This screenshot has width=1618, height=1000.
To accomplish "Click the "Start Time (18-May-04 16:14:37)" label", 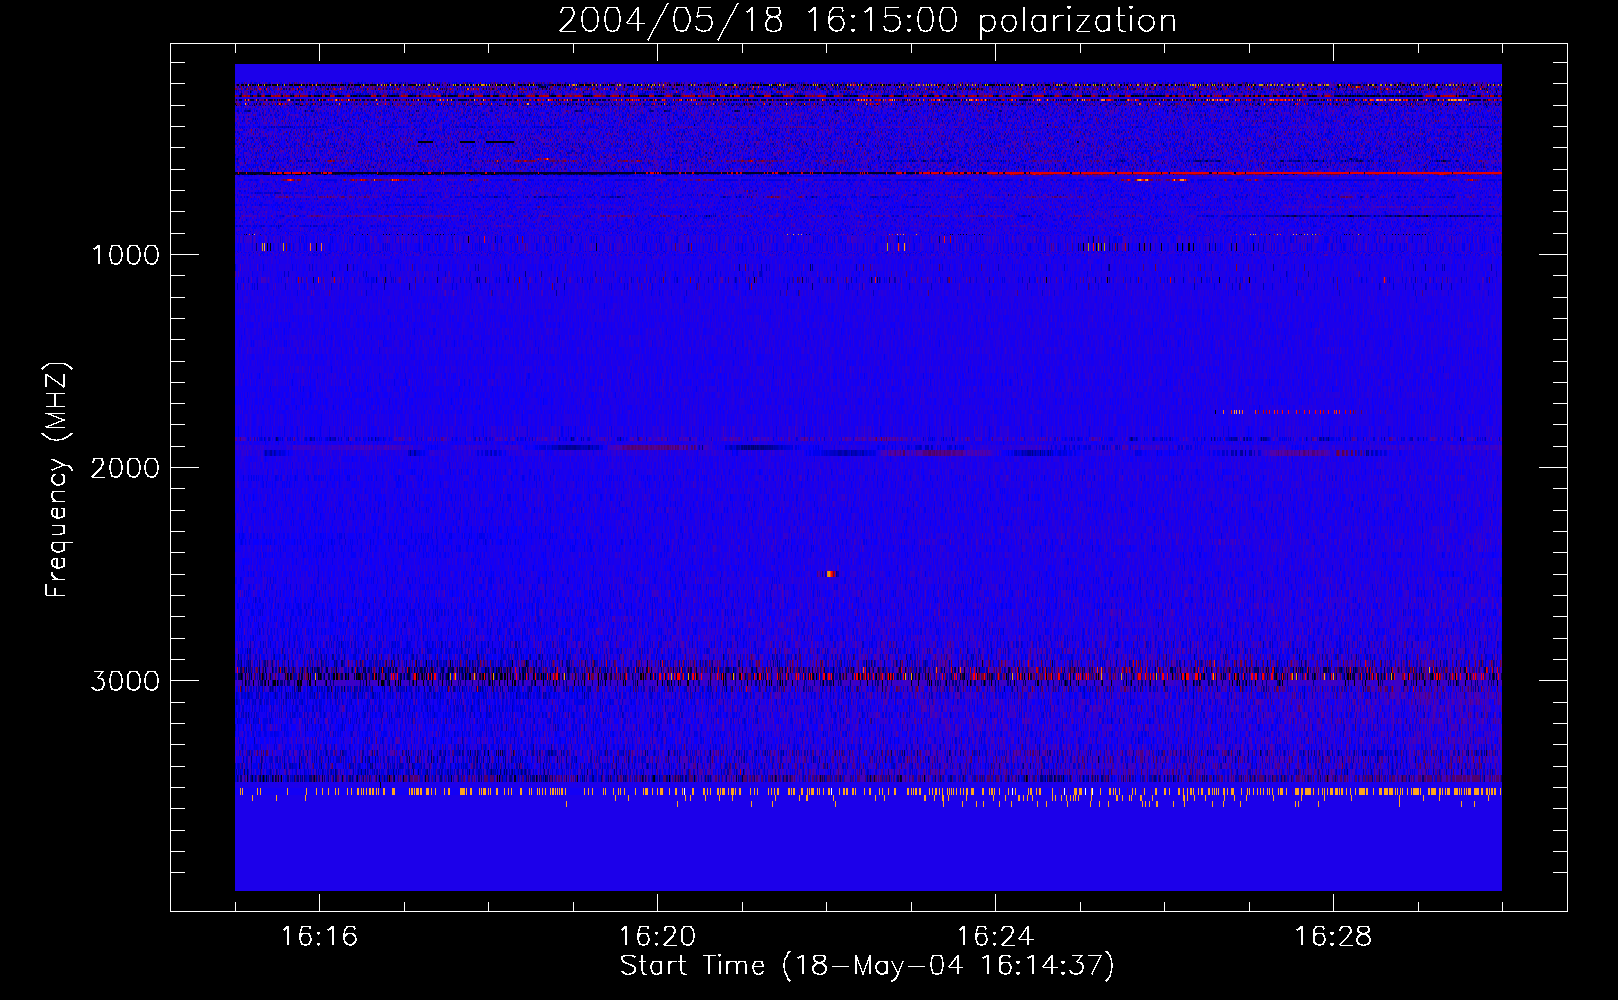I will [867, 966].
